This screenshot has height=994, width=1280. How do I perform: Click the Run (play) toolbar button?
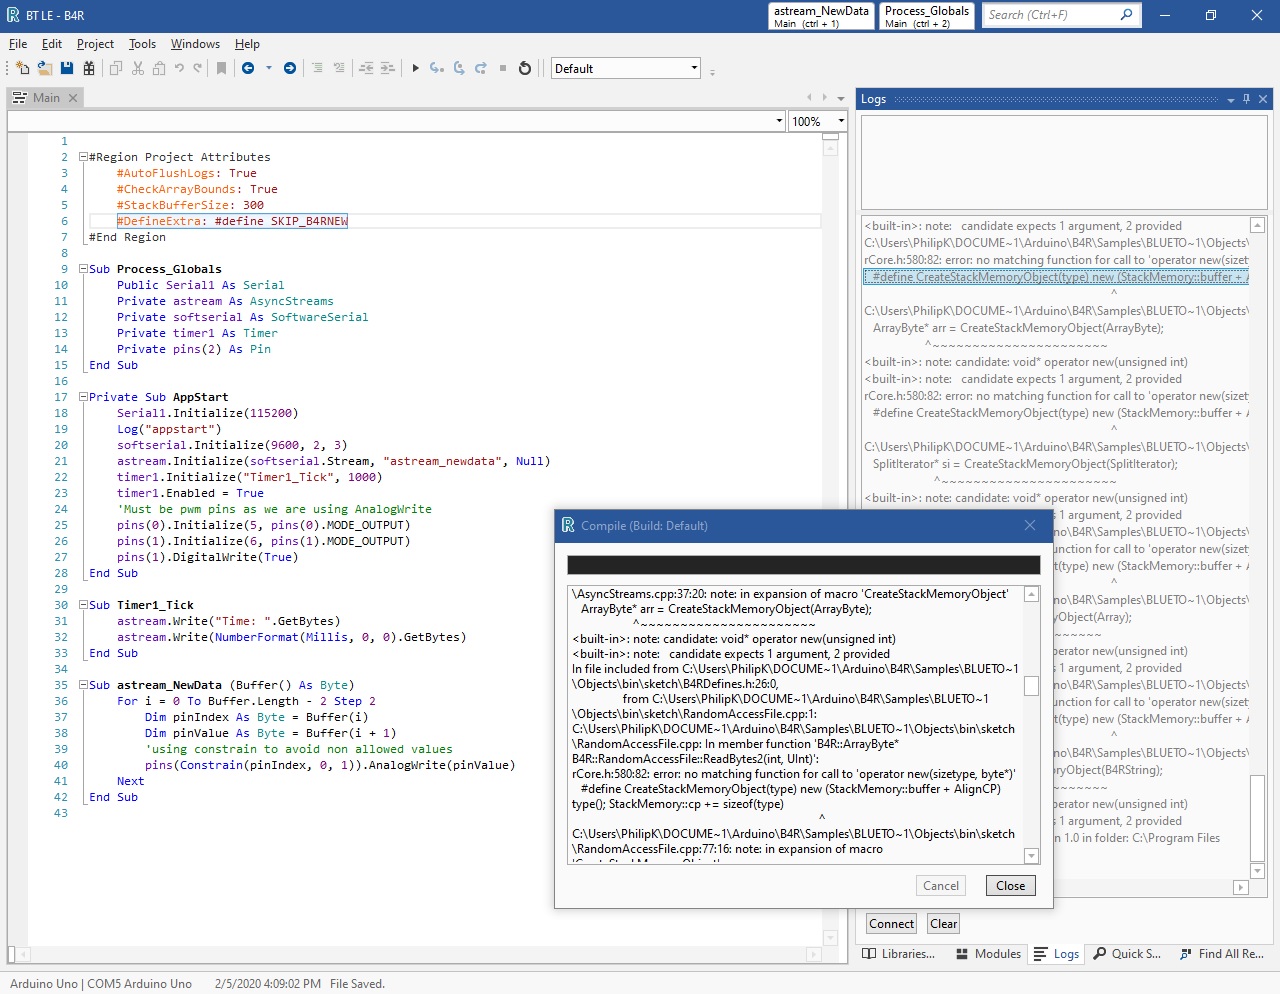coord(415,68)
